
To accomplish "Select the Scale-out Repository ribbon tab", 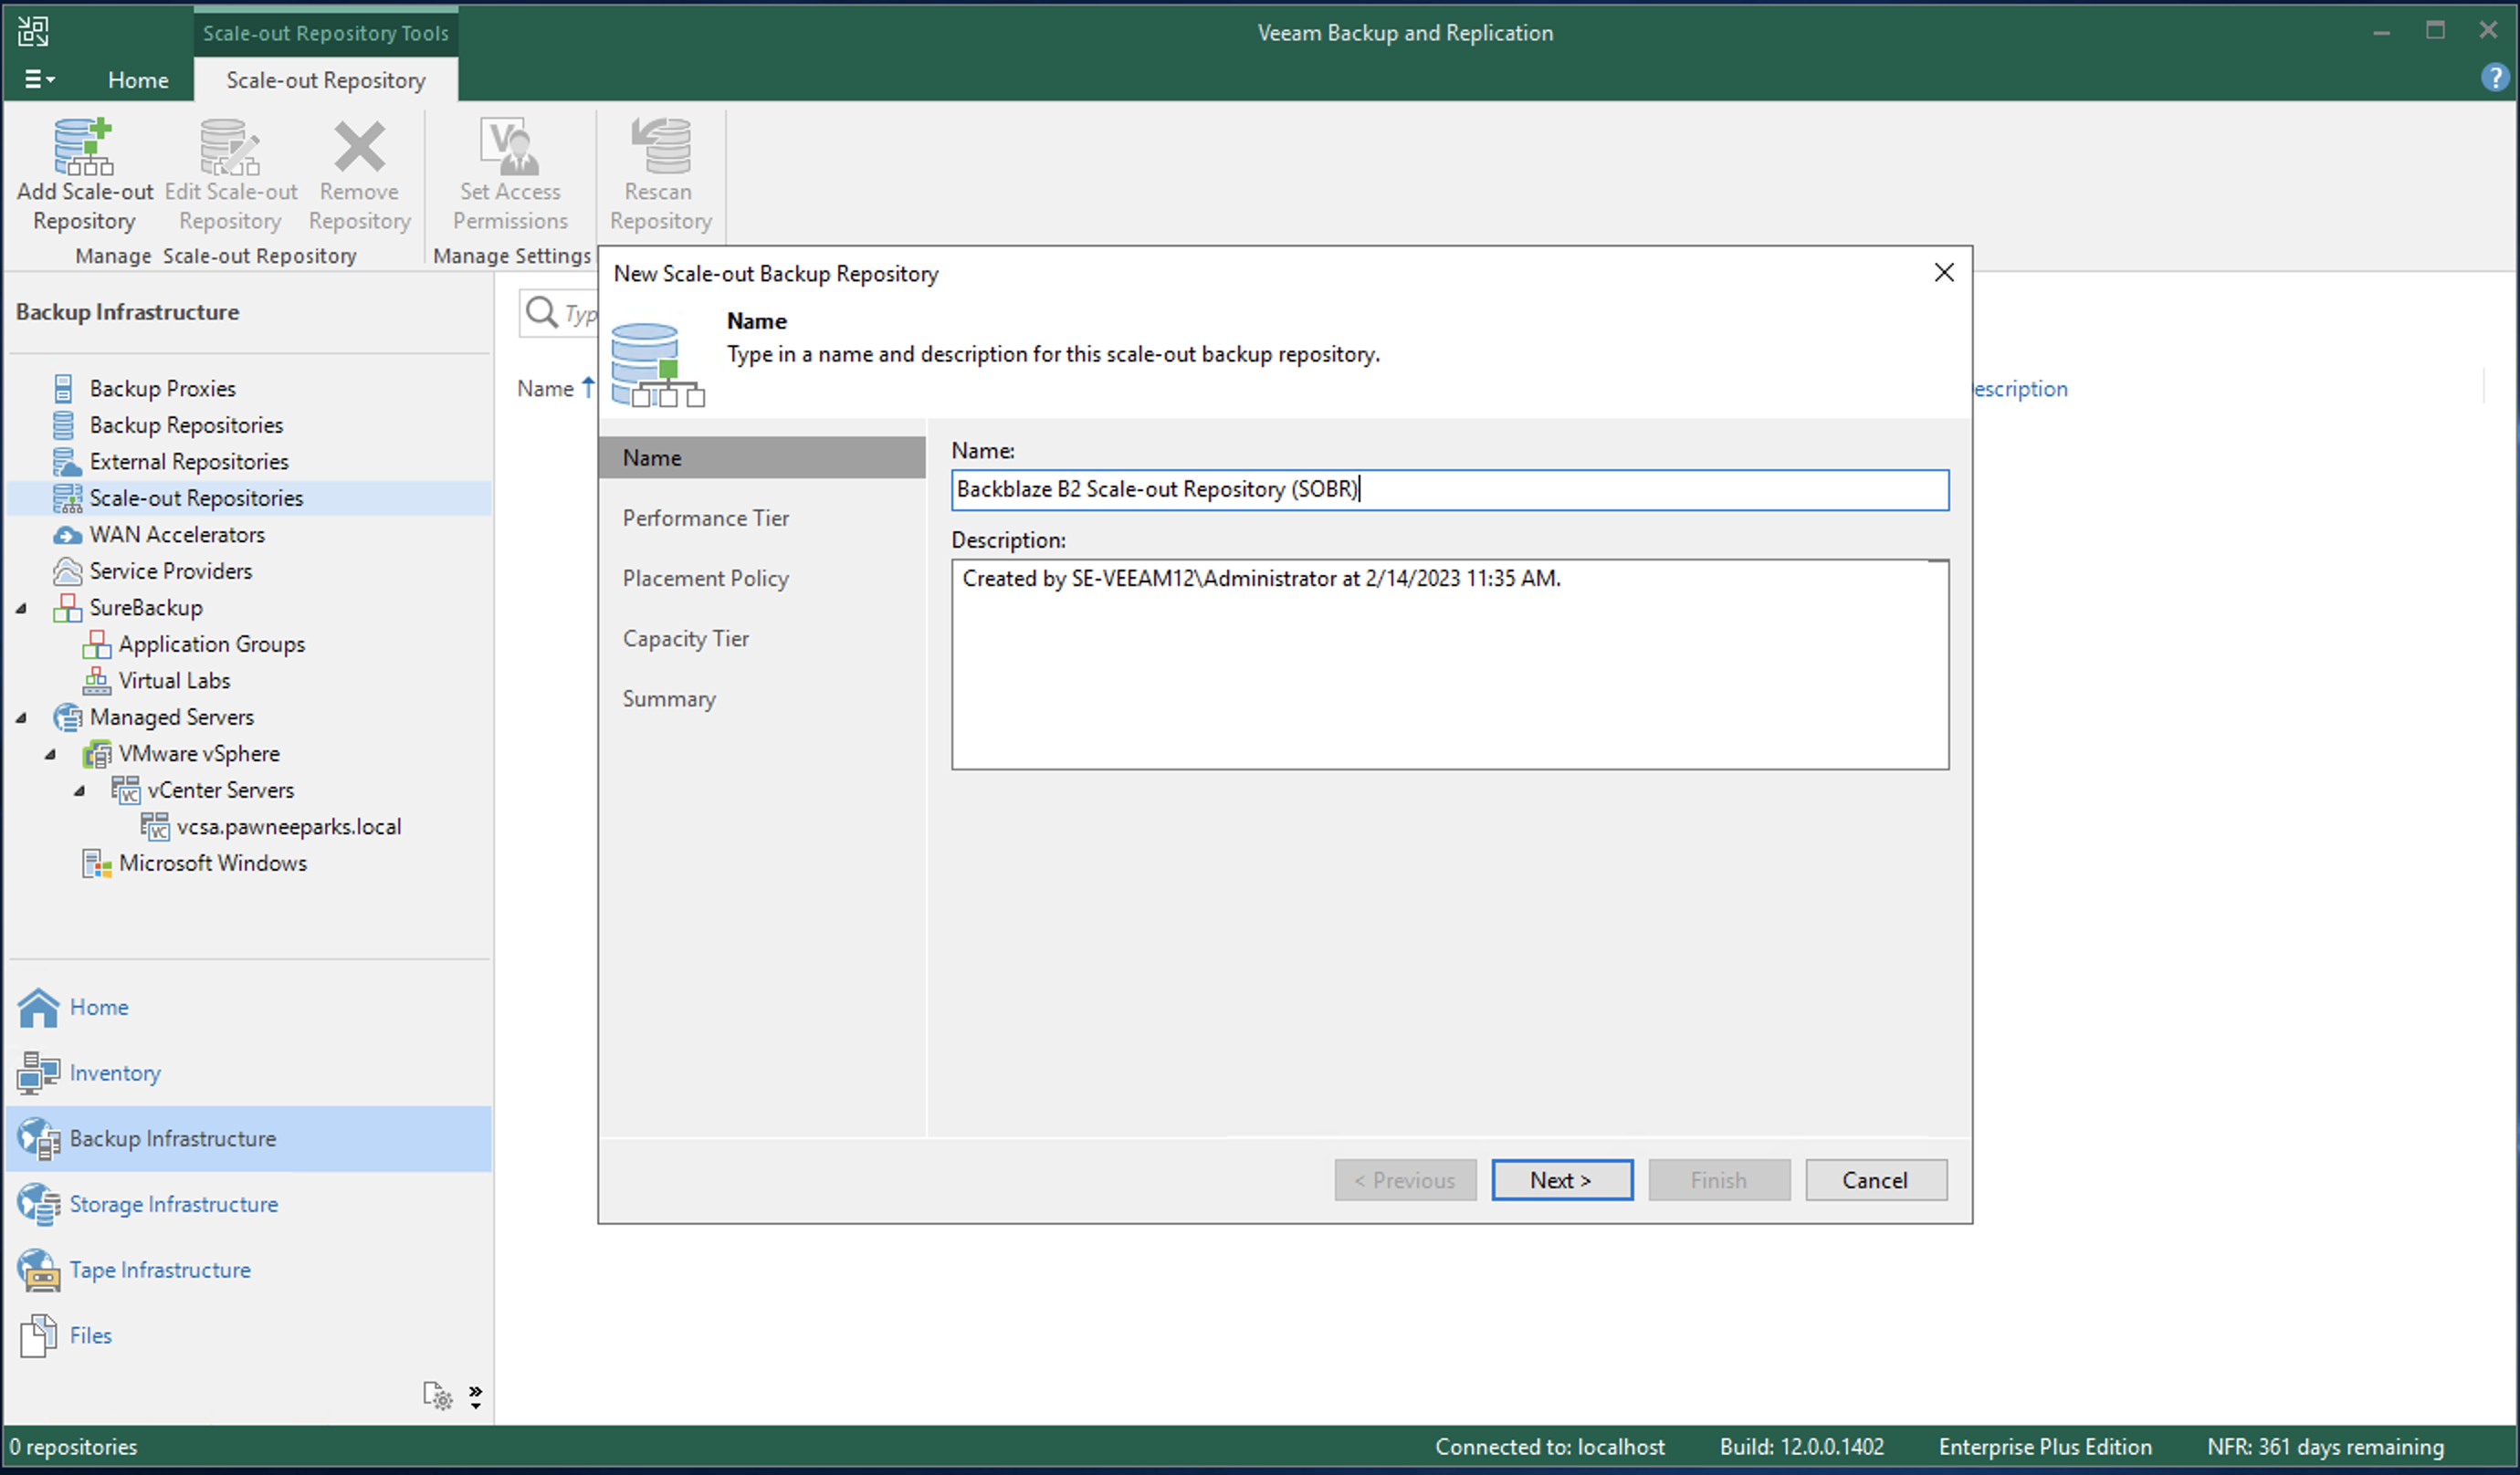I will click(x=326, y=80).
